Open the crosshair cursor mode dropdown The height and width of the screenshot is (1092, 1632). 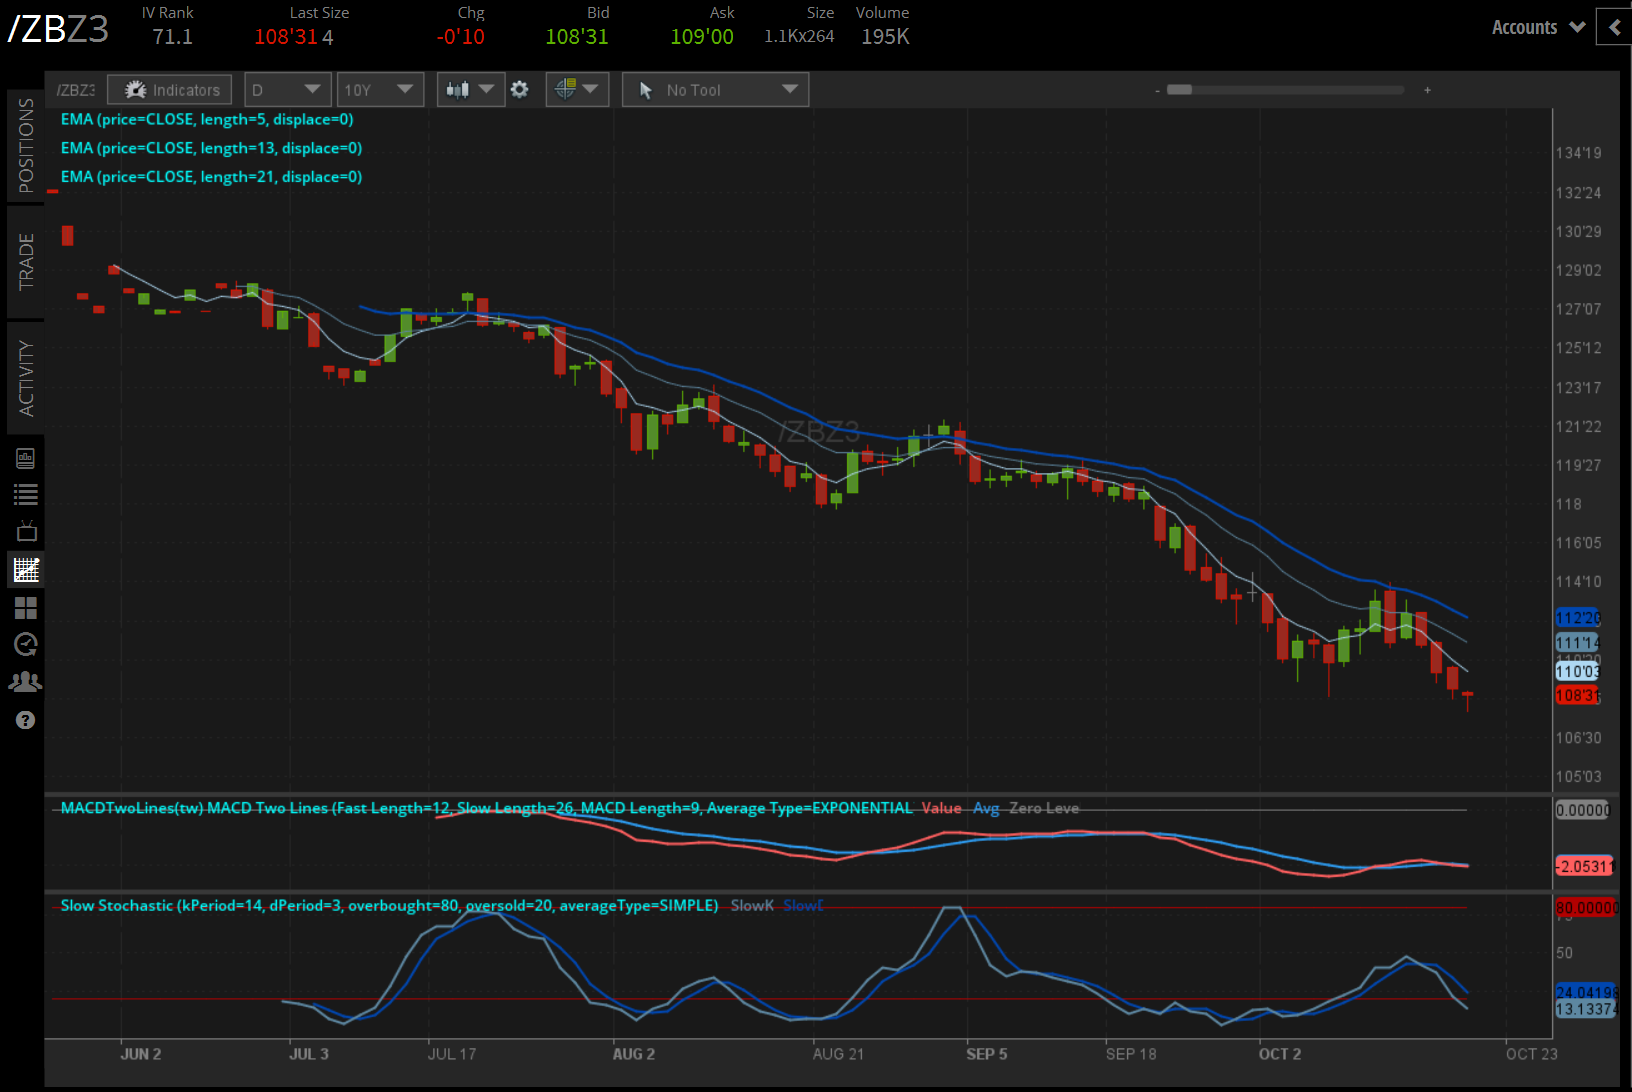(577, 90)
